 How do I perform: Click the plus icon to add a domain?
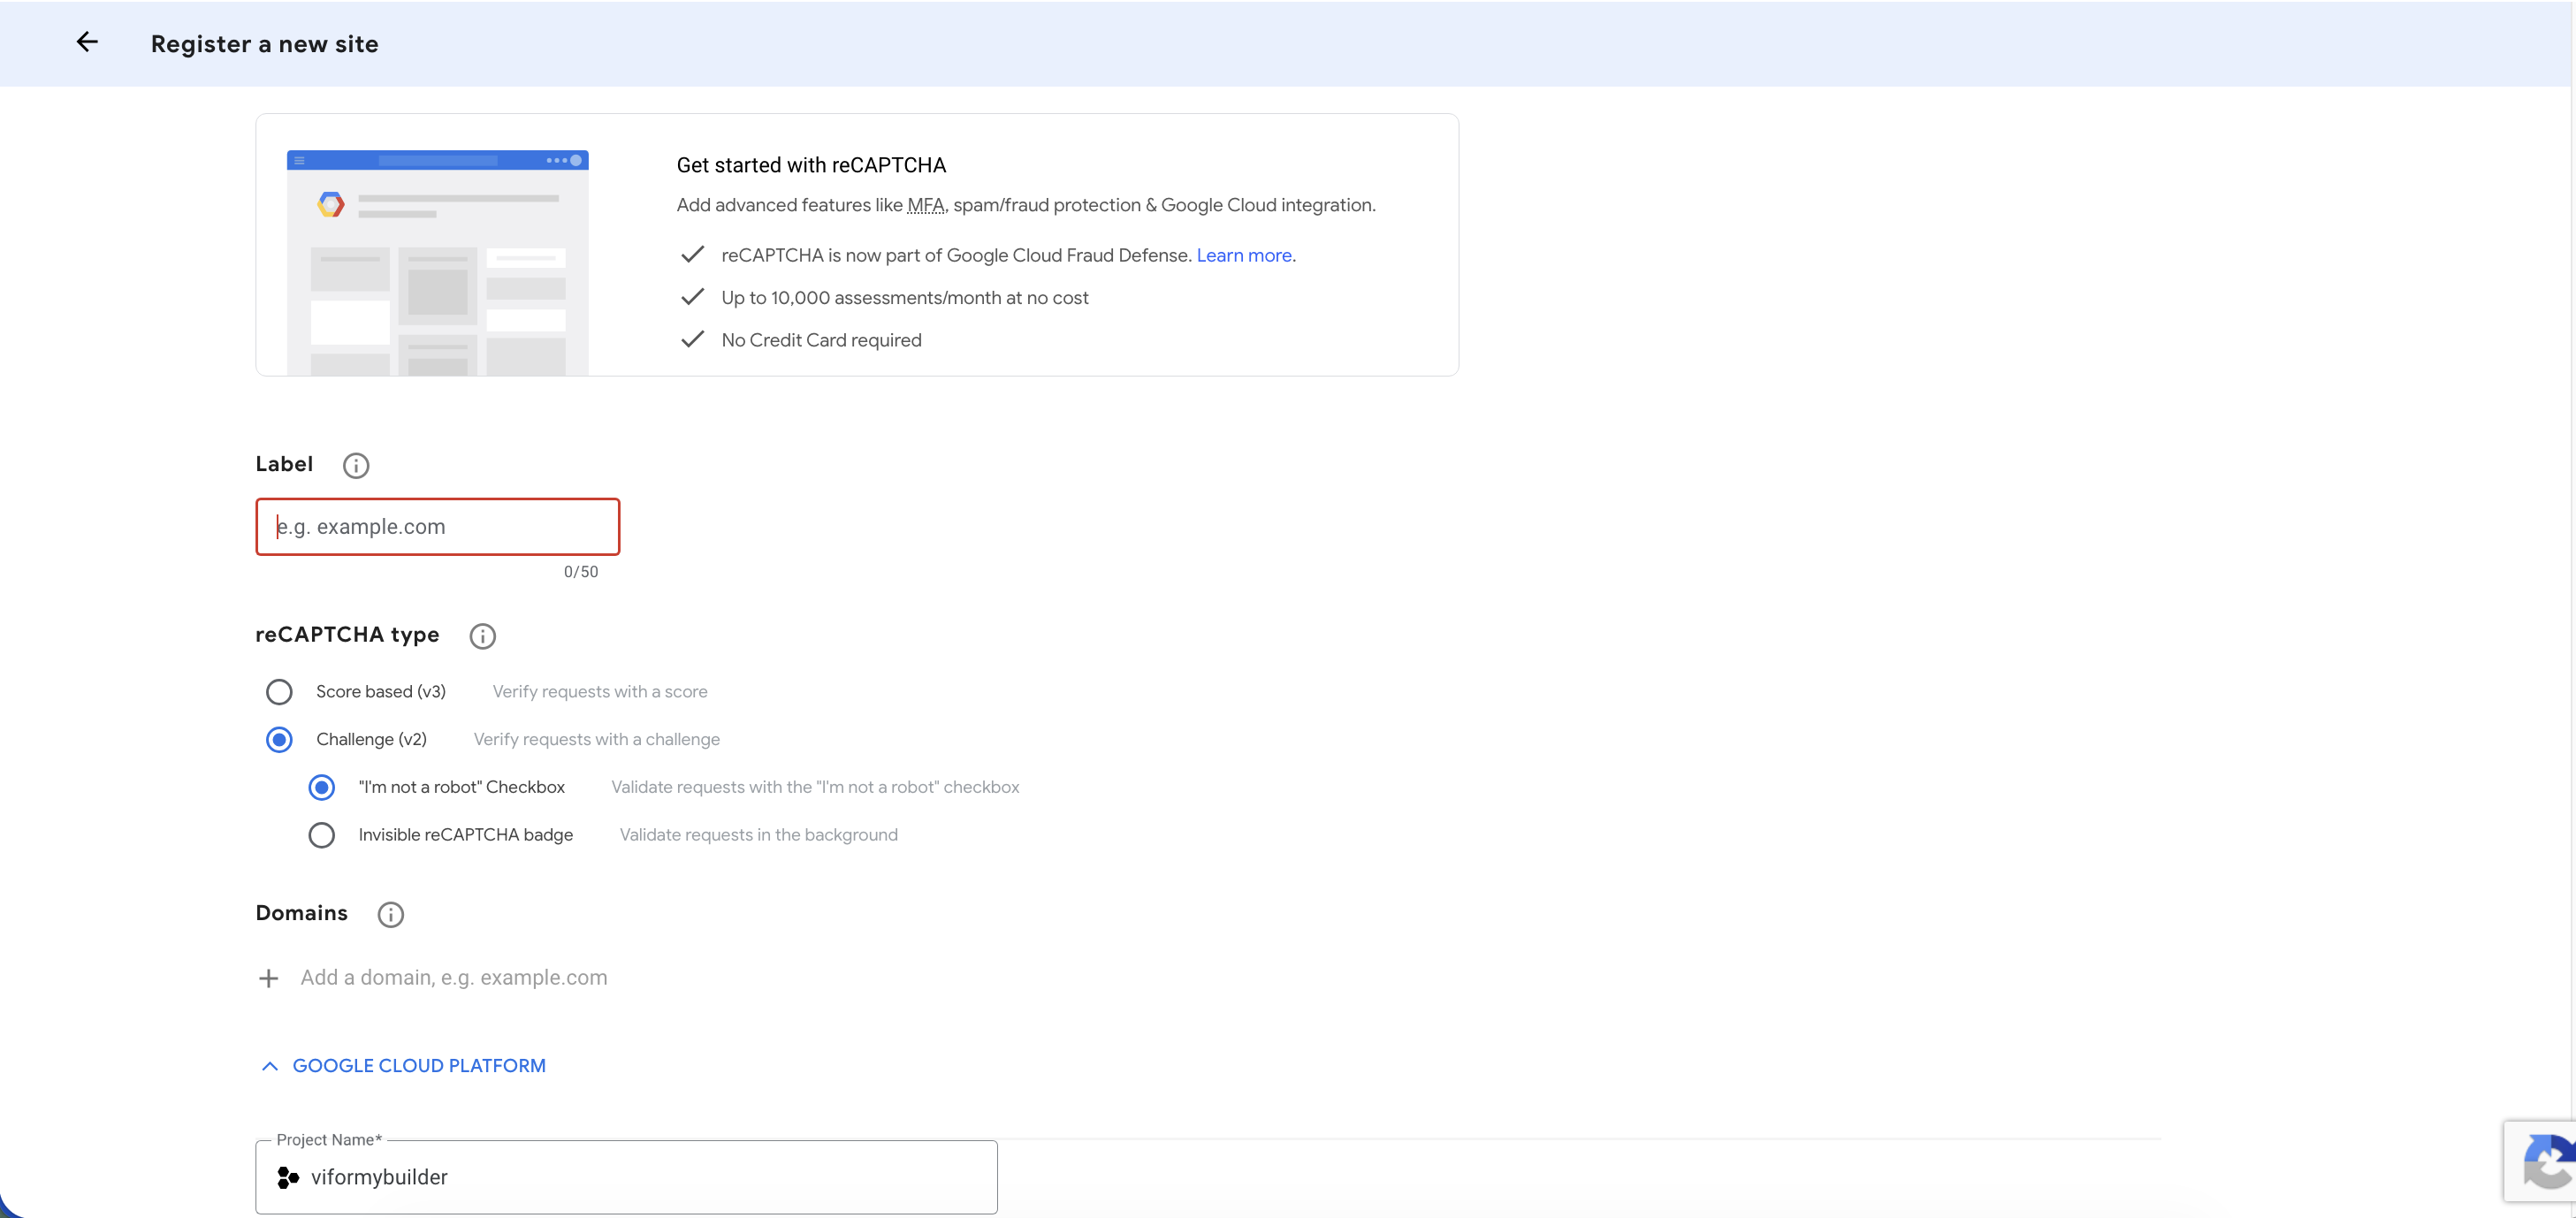point(268,979)
